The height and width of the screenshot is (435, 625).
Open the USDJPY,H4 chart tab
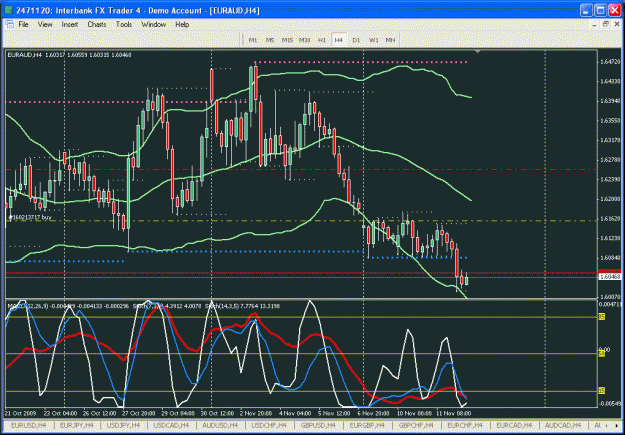pyautogui.click(x=124, y=425)
